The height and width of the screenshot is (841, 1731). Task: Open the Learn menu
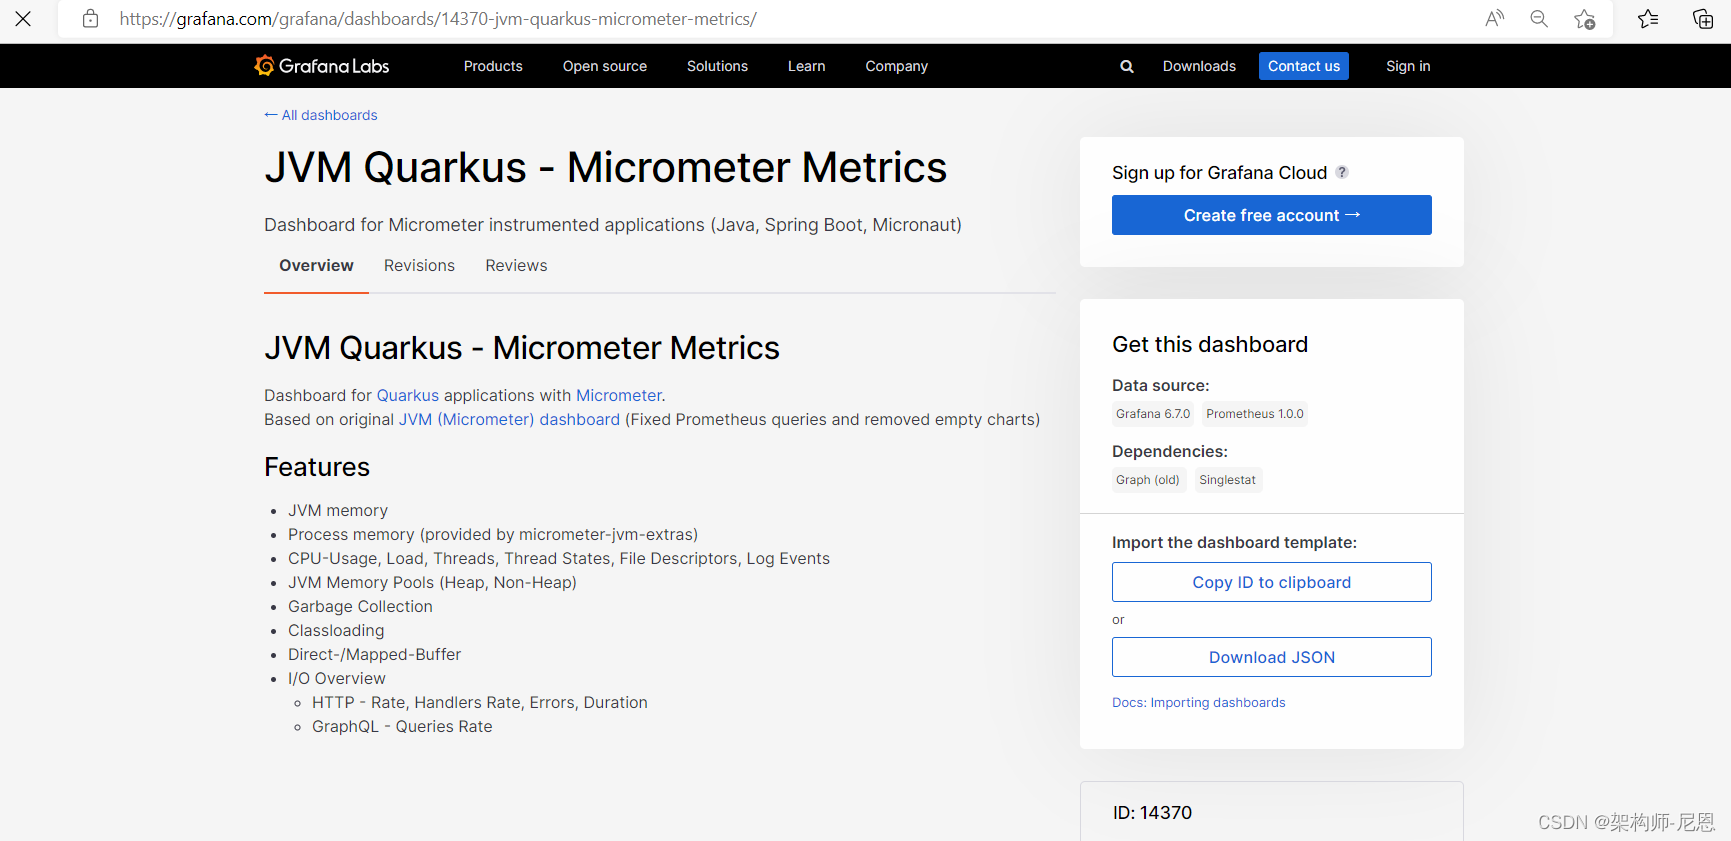pyautogui.click(x=806, y=66)
